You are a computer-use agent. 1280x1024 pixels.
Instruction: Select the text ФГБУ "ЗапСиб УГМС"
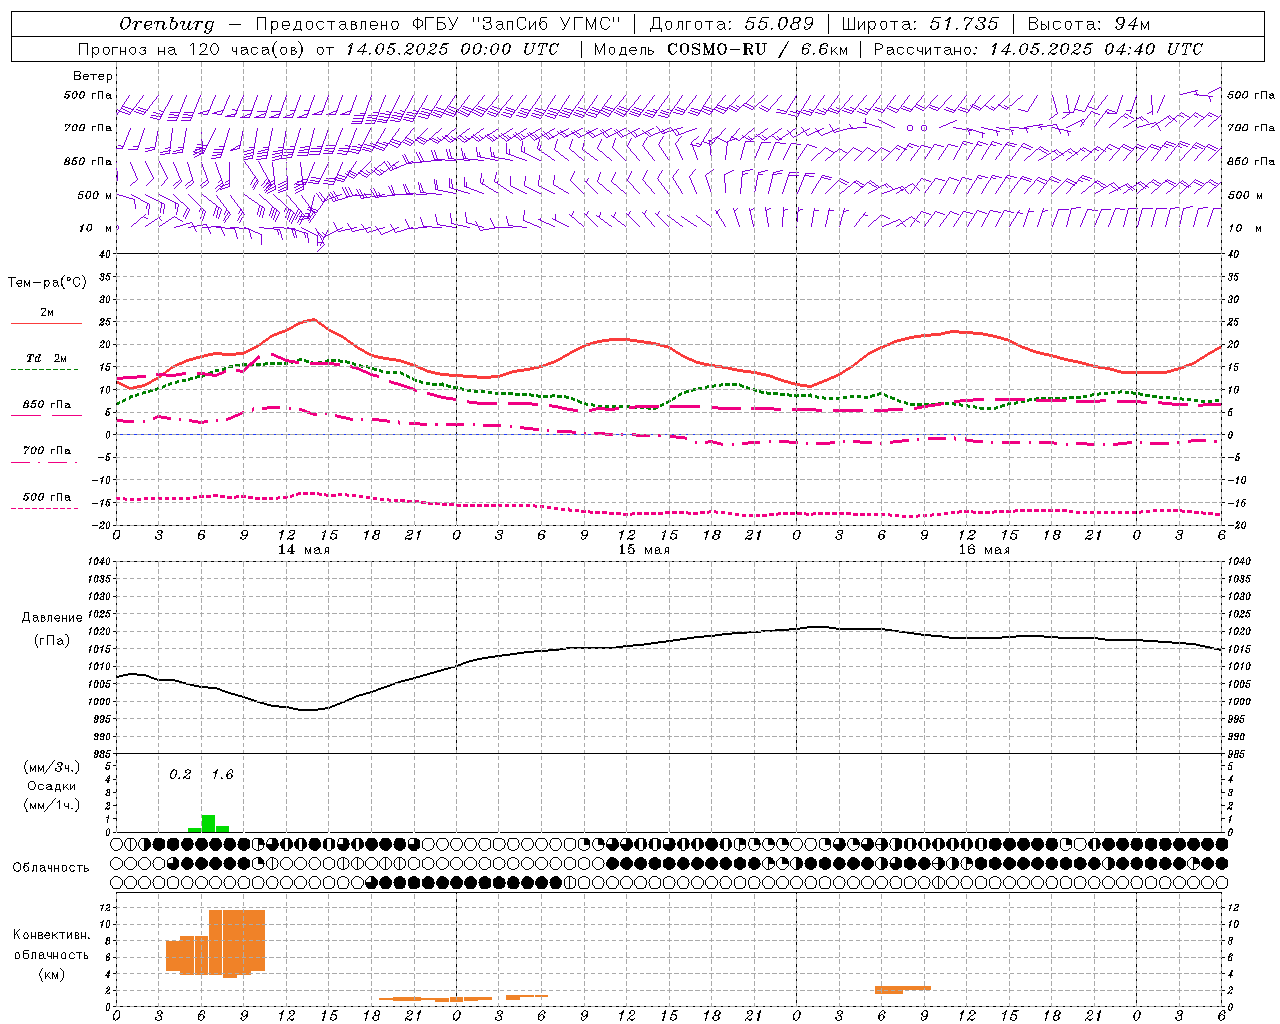pos(516,24)
